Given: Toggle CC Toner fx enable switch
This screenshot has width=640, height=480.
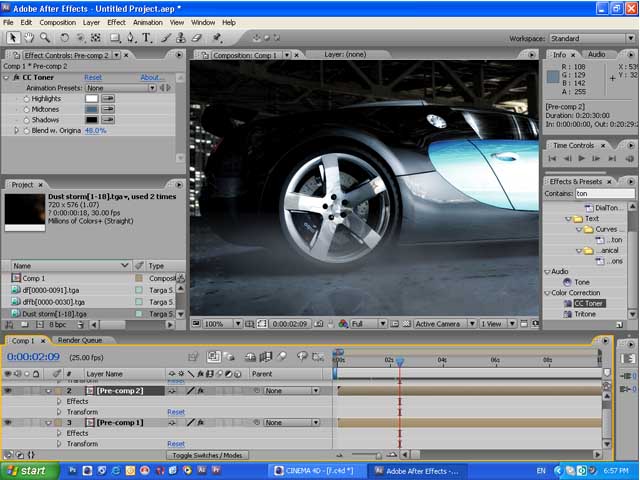Looking at the screenshot, I should pyautogui.click(x=16, y=77).
